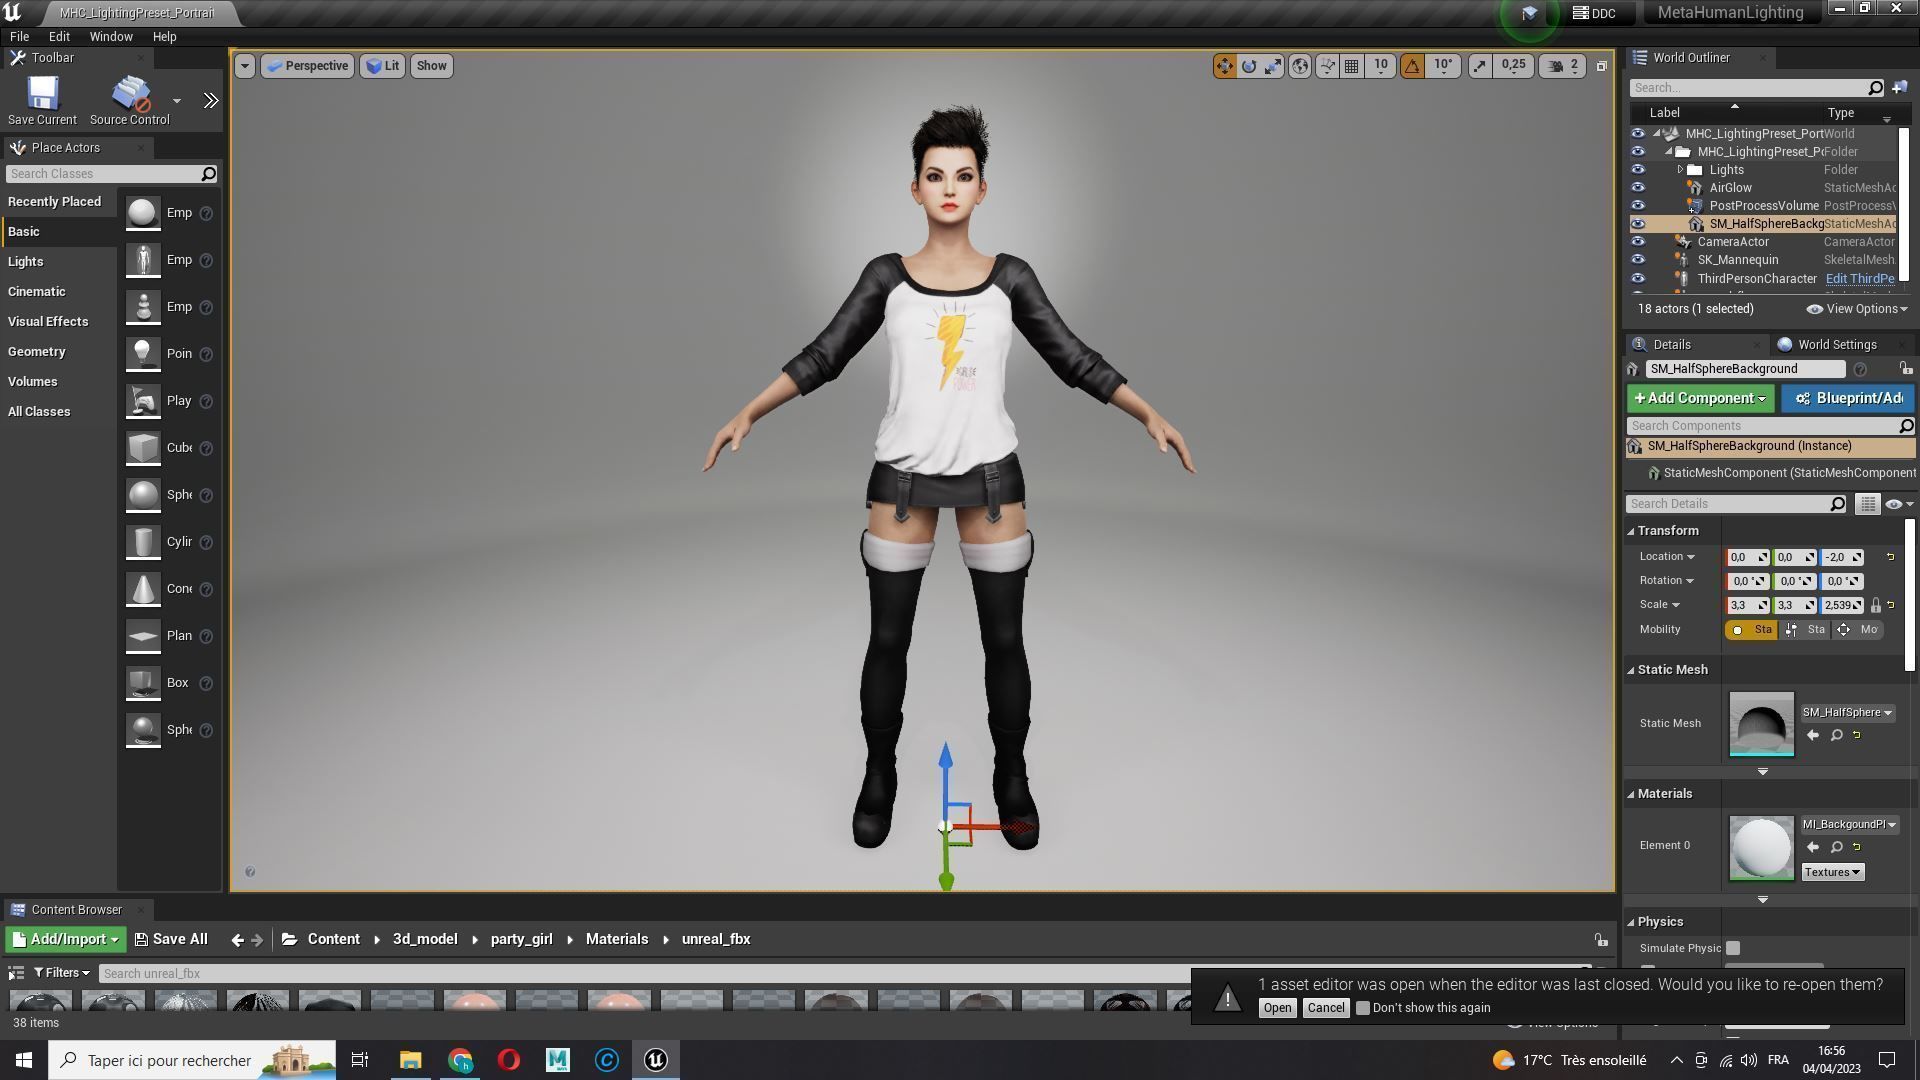Select the rotate gizmo mode
Image resolution: width=1920 pixels, height=1080 pixels.
[1249, 66]
